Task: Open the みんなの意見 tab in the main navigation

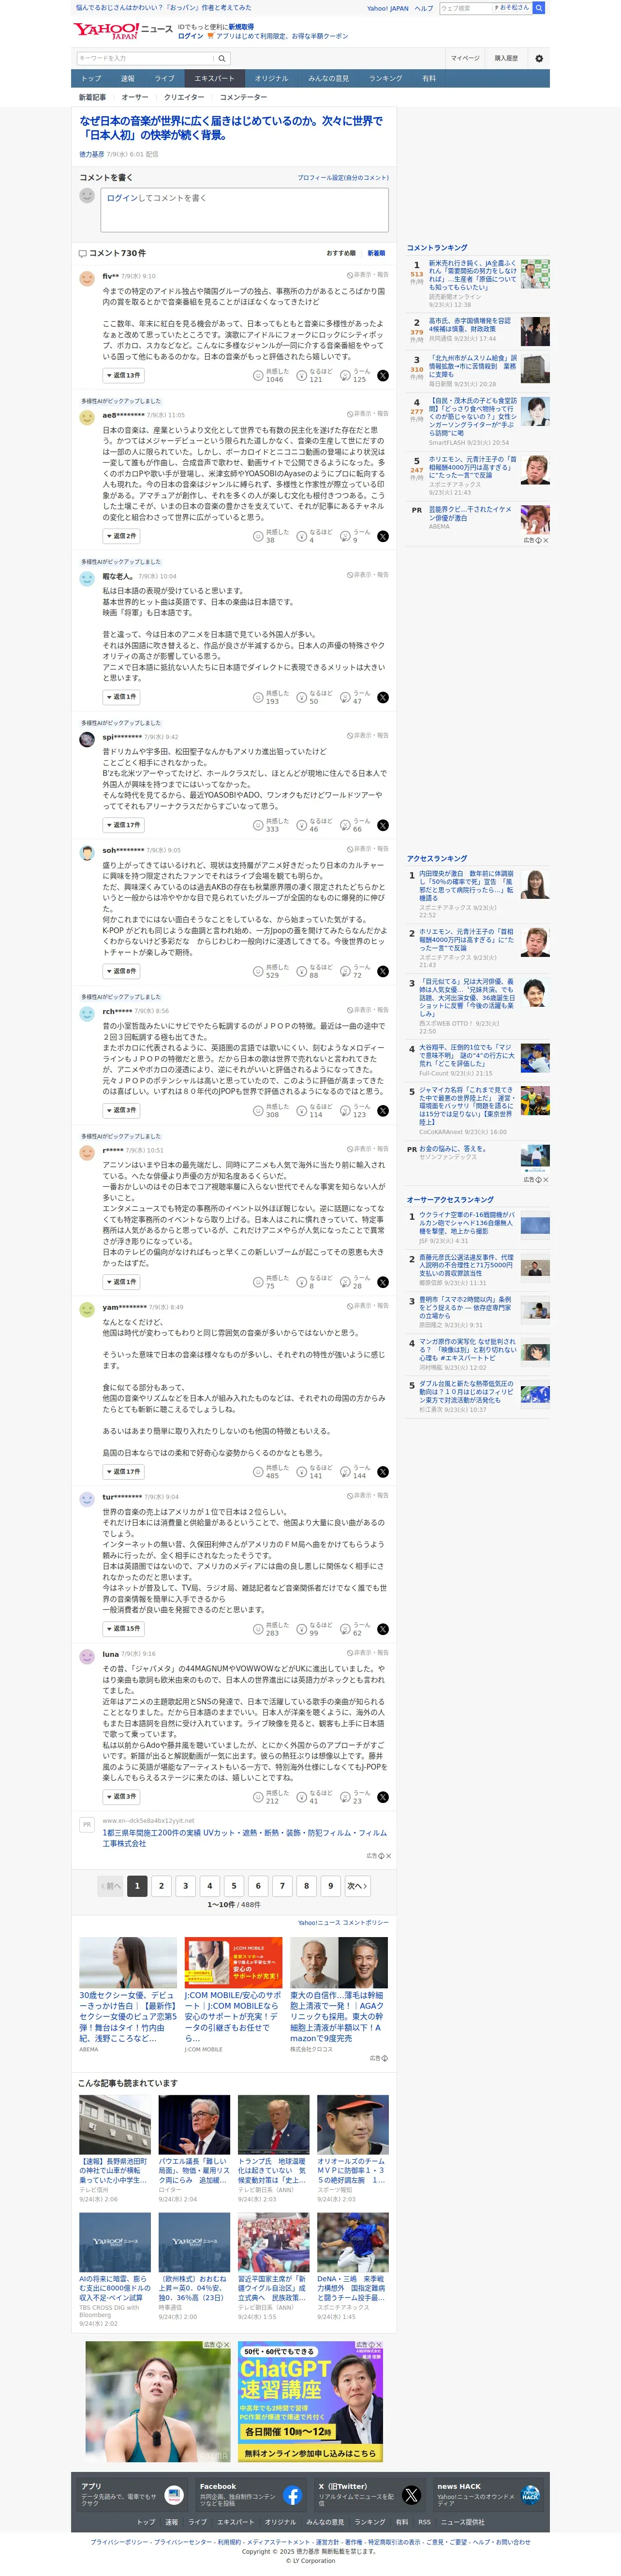Action: [x=329, y=78]
